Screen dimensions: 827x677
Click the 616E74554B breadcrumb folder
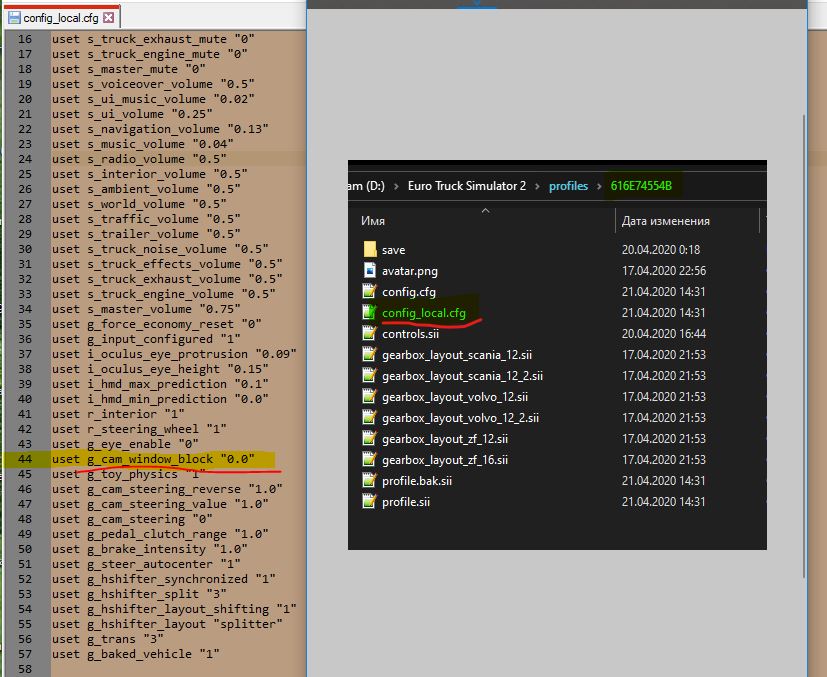[641, 186]
